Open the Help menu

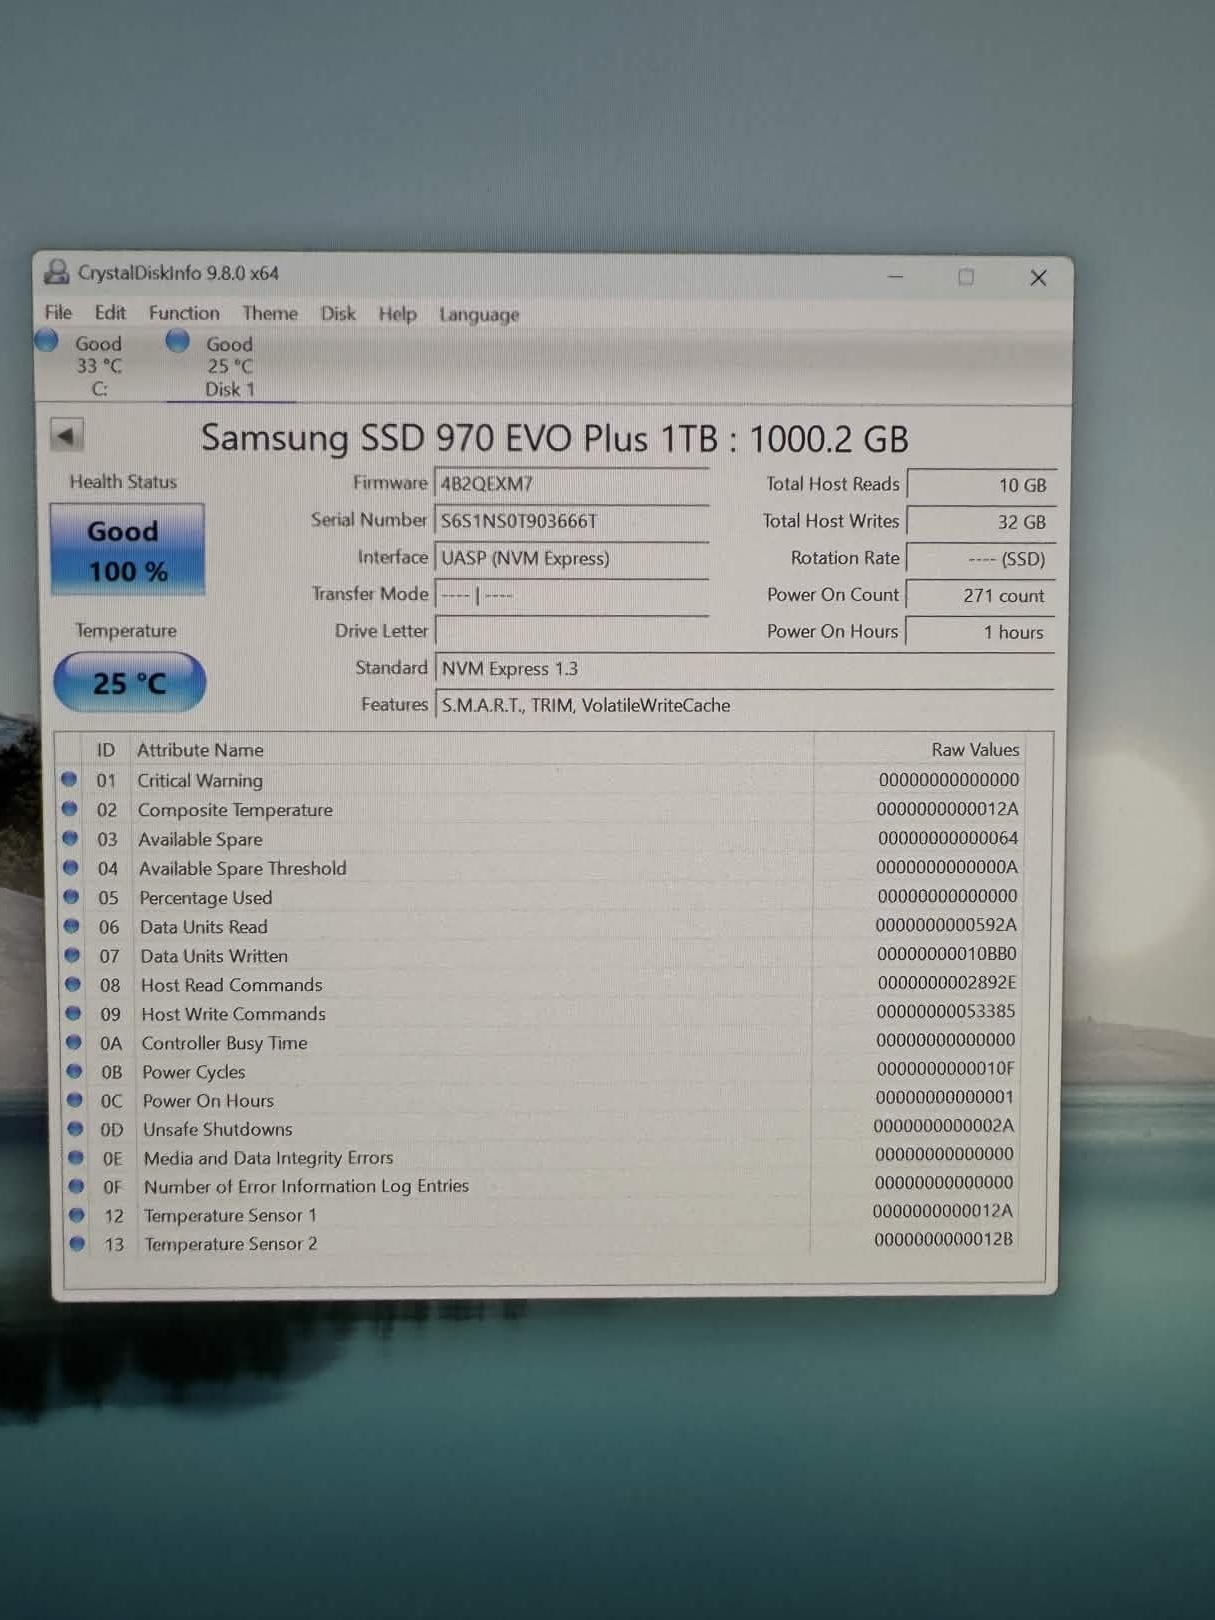tap(397, 314)
